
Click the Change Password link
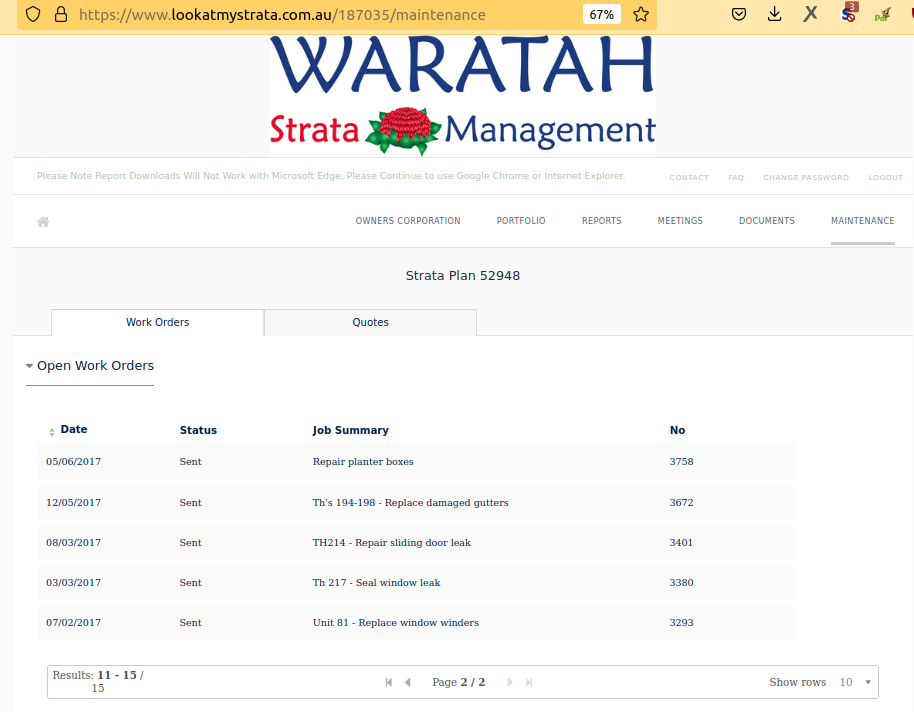click(x=806, y=177)
